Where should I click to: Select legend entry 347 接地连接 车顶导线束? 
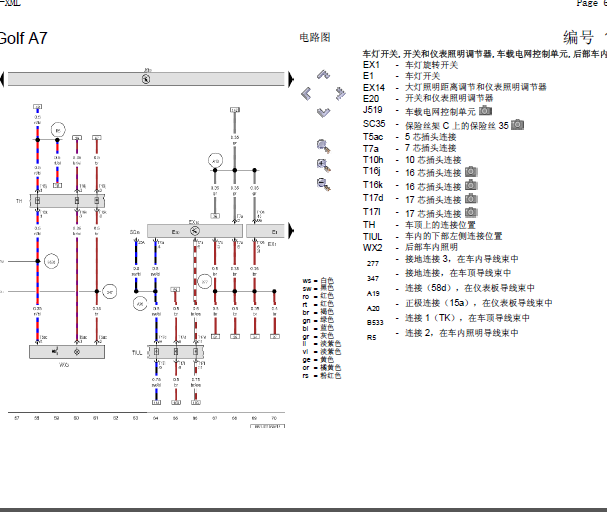click(x=439, y=274)
